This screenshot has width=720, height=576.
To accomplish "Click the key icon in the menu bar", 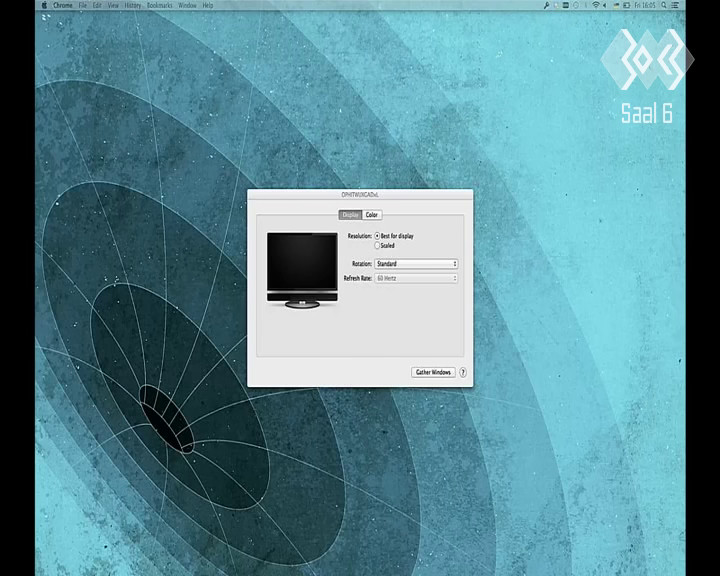I will tap(546, 5).
